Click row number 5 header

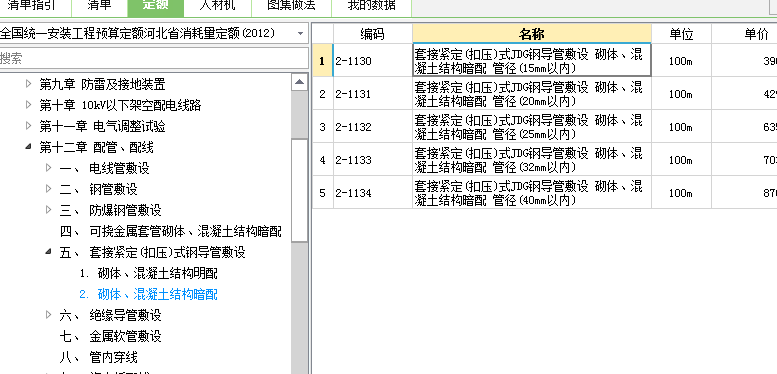[x=323, y=192]
